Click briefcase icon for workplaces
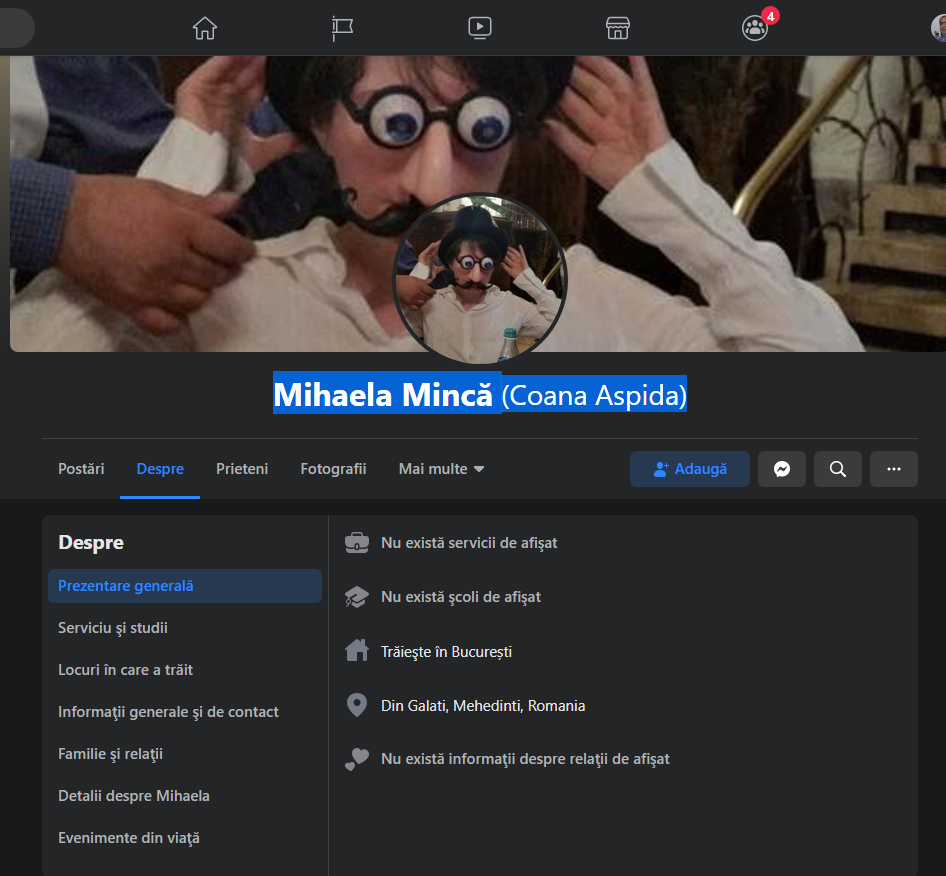946x876 pixels. [357, 542]
